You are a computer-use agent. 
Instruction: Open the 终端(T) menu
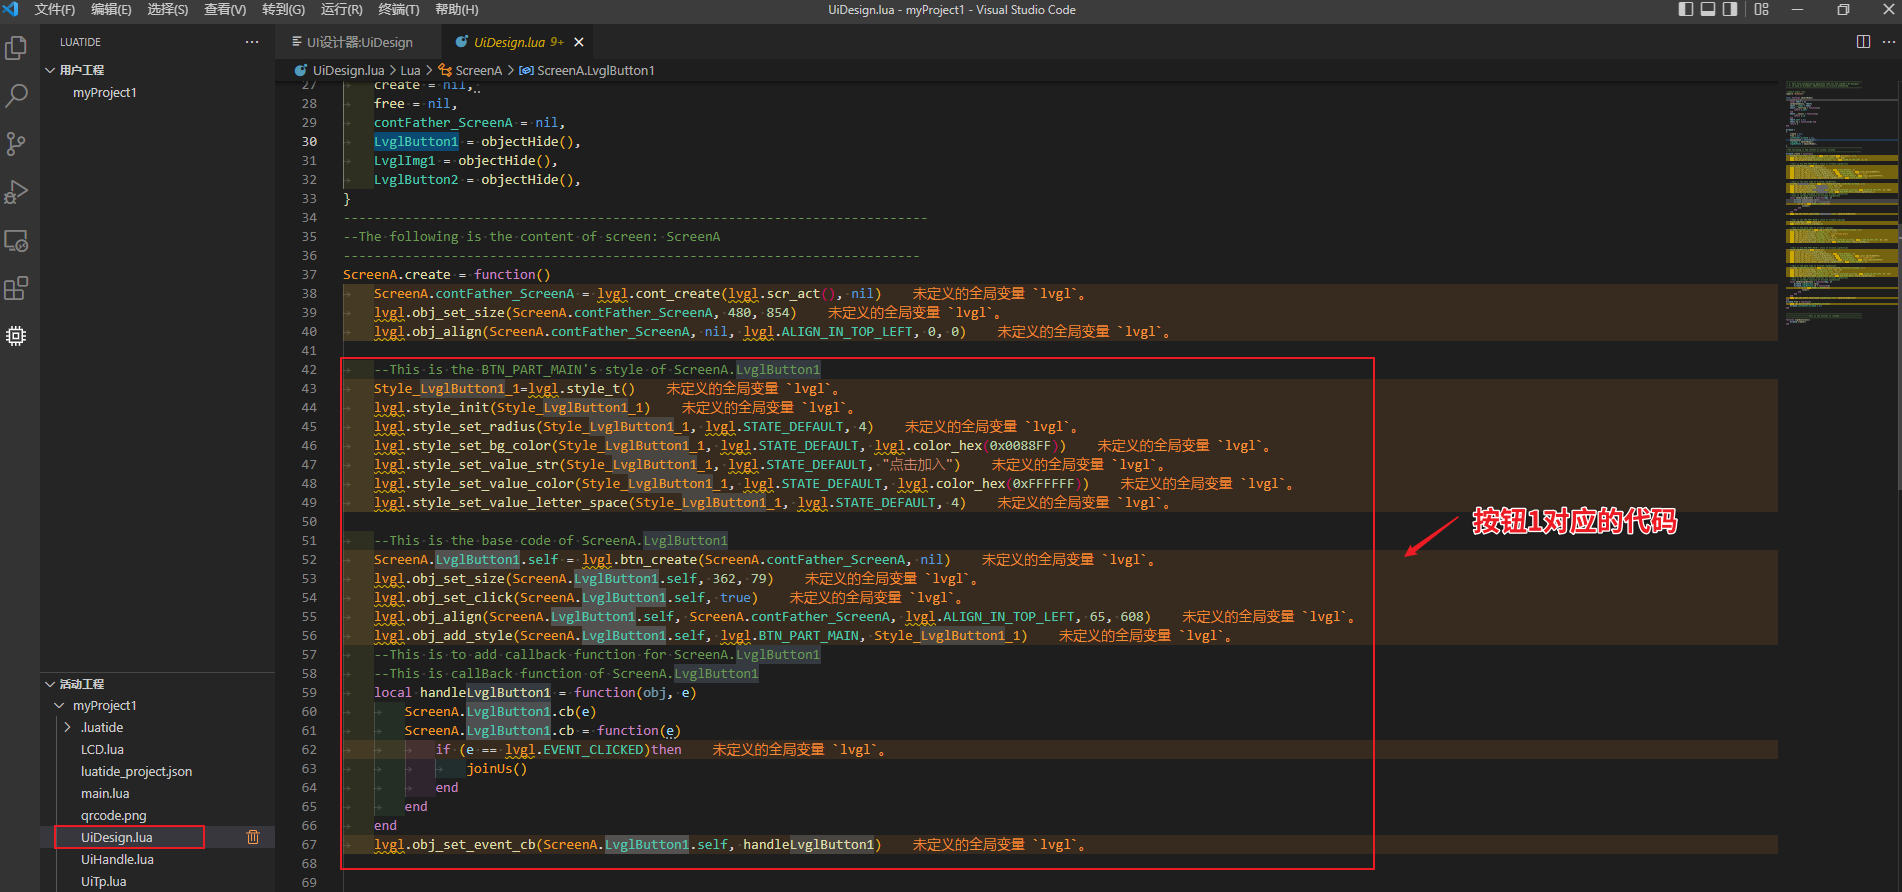coord(398,10)
